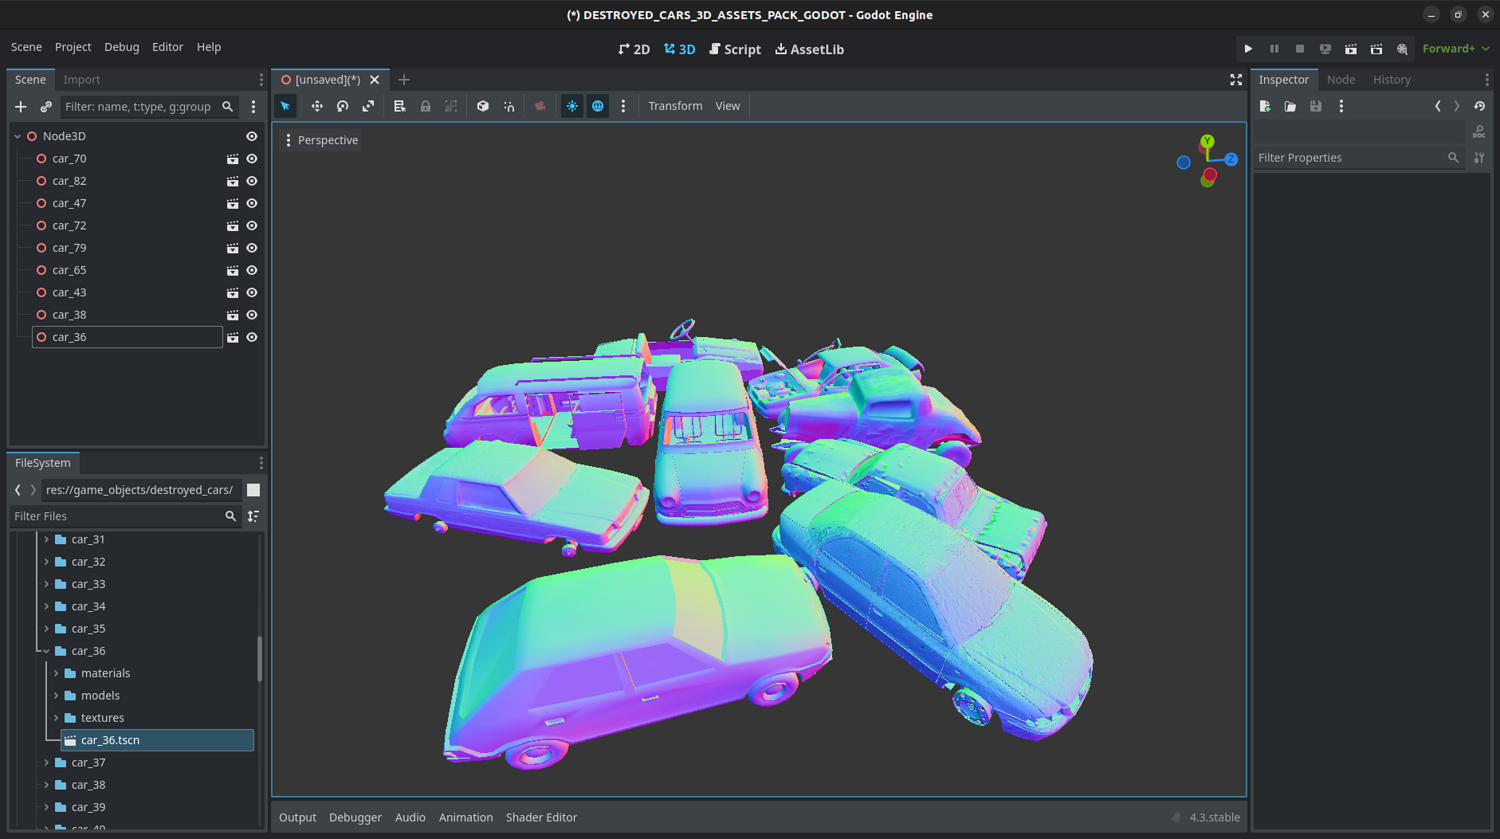Hide the car_82 node
This screenshot has width=1500, height=839.
point(252,181)
